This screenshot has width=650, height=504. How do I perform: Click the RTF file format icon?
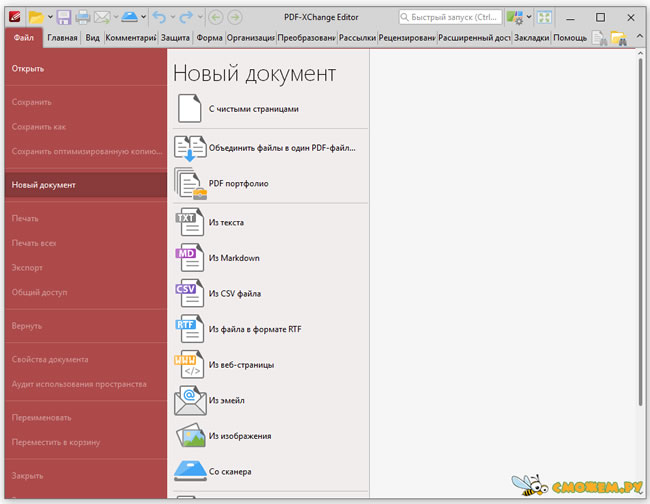[189, 328]
